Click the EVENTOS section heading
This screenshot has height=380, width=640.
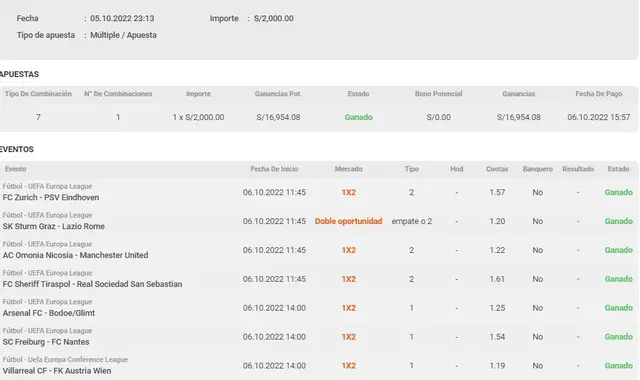(17, 149)
